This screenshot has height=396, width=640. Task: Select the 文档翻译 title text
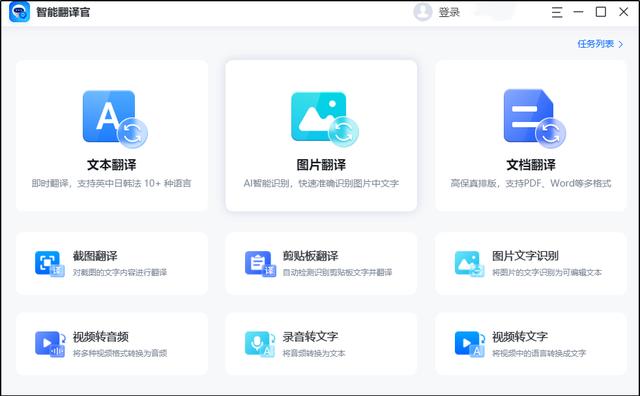click(x=531, y=165)
